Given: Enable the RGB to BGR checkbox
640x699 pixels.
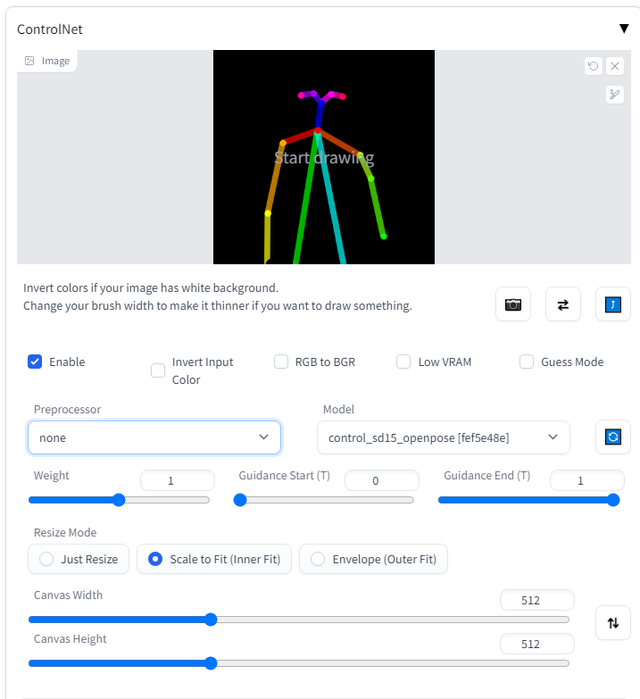Looking at the screenshot, I should (281, 362).
